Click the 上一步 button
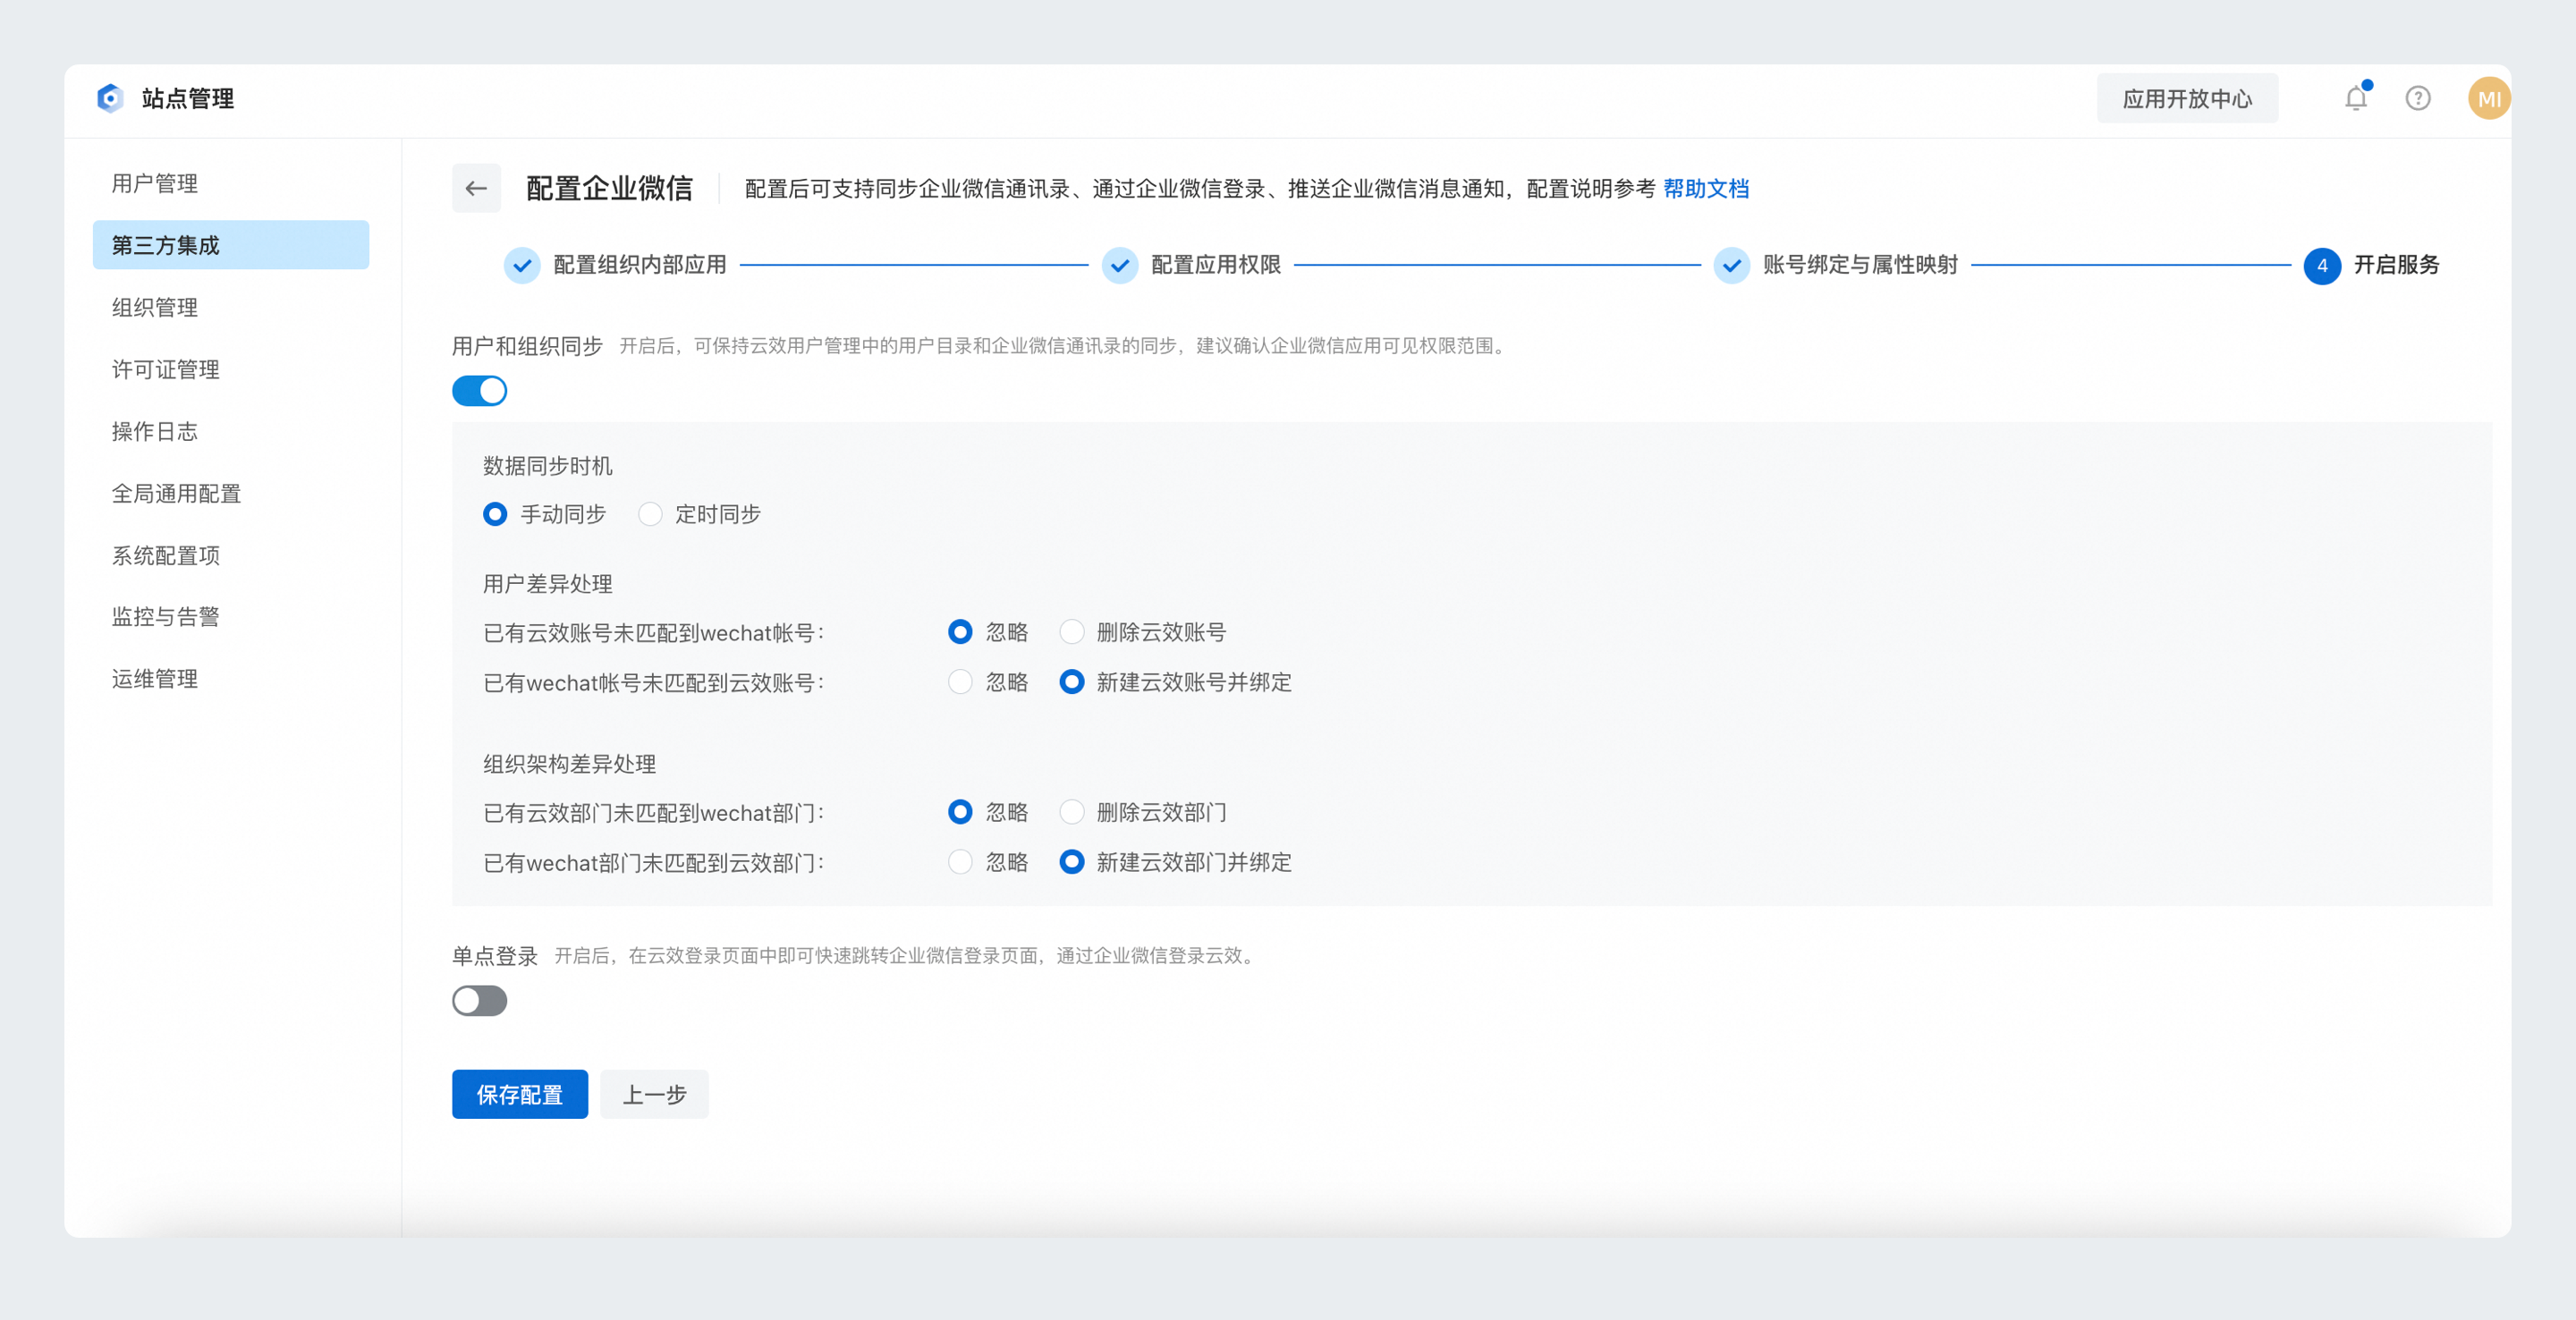 coord(655,1094)
